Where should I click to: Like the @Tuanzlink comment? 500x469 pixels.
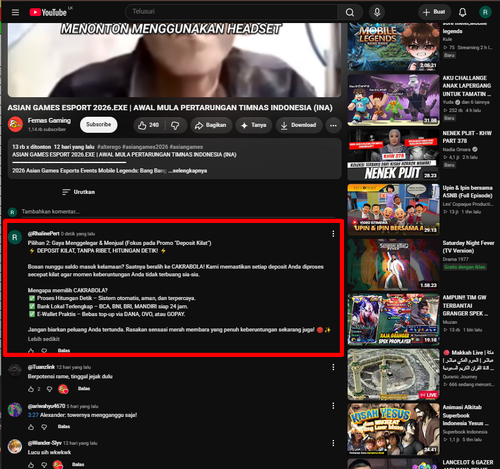[31, 389]
